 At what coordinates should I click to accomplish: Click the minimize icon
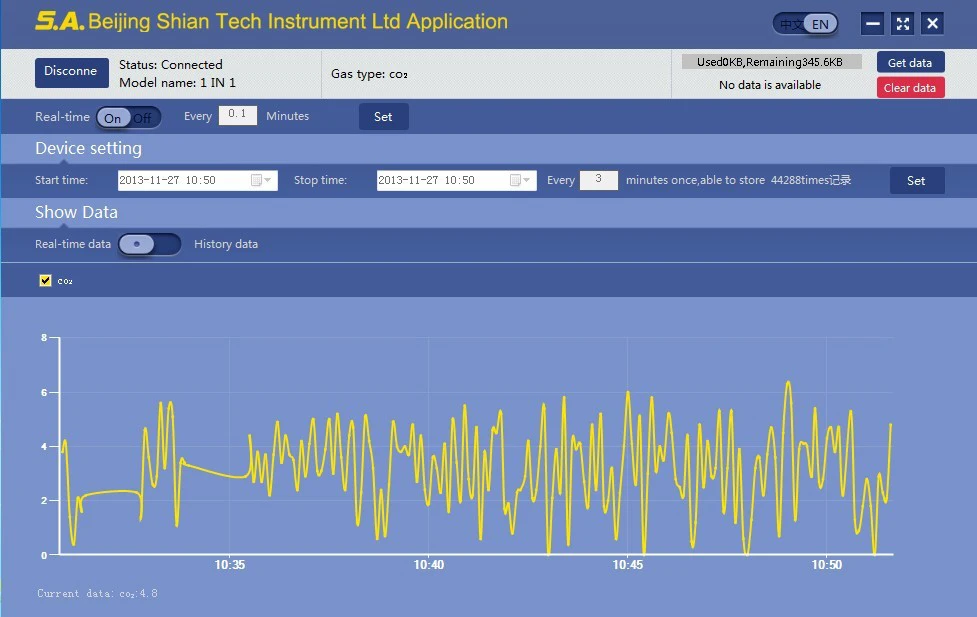(x=872, y=23)
